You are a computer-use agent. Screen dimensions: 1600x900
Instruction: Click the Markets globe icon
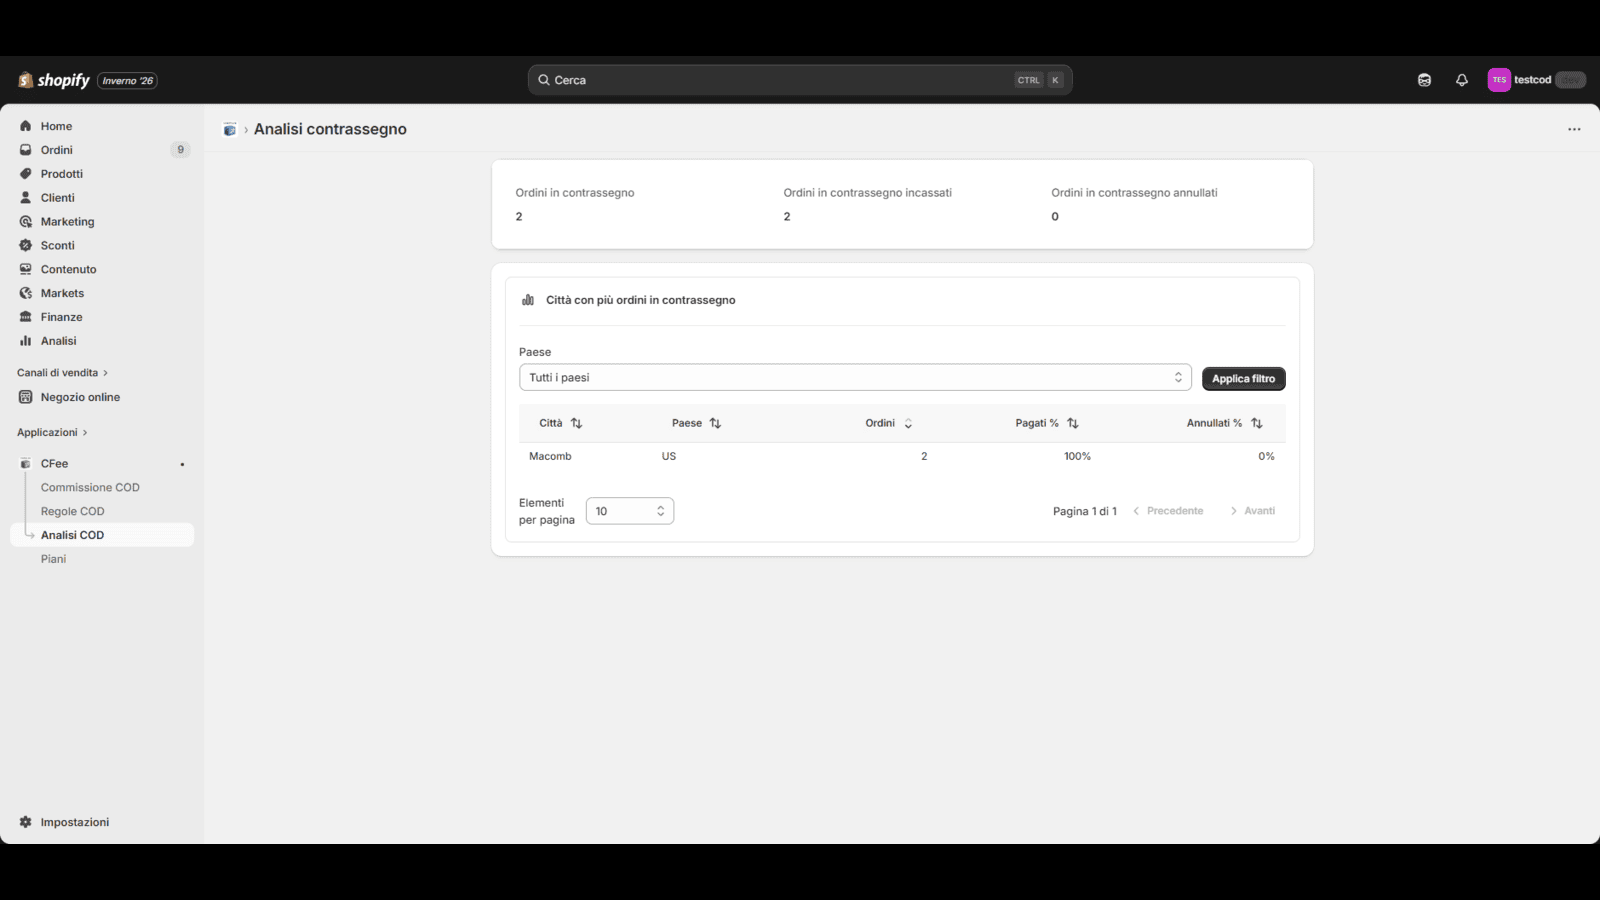click(x=26, y=293)
